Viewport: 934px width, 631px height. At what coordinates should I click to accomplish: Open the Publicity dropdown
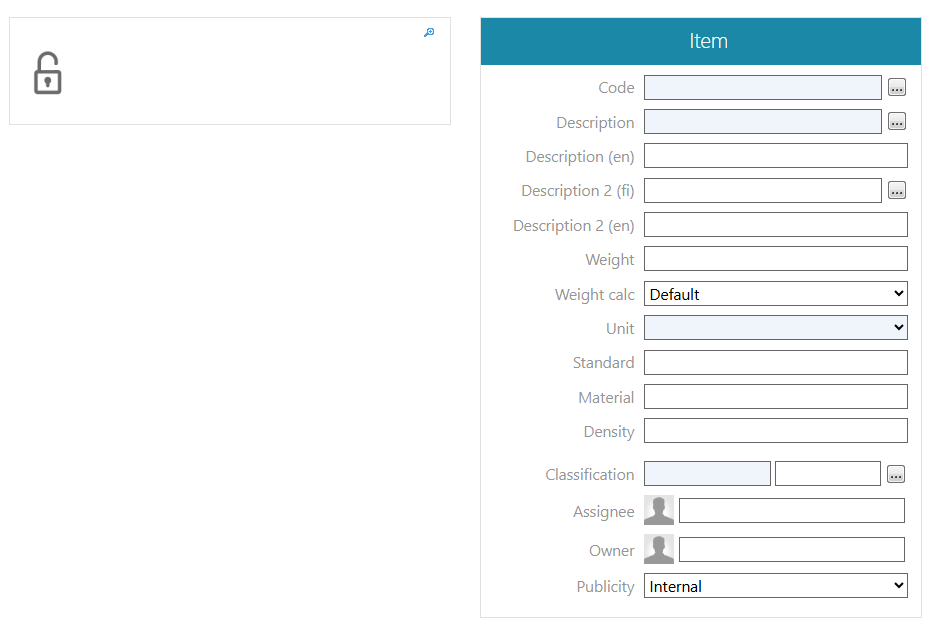pos(775,586)
